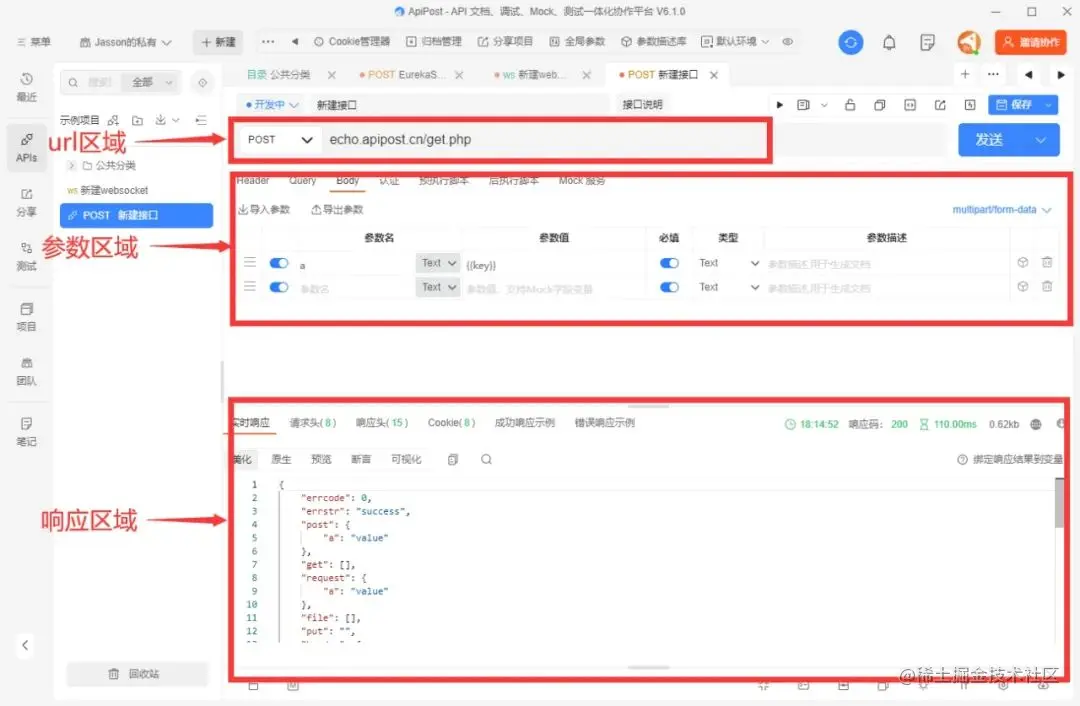Click the share export icon in request toolbar
The height and width of the screenshot is (706, 1080).
coord(939,105)
